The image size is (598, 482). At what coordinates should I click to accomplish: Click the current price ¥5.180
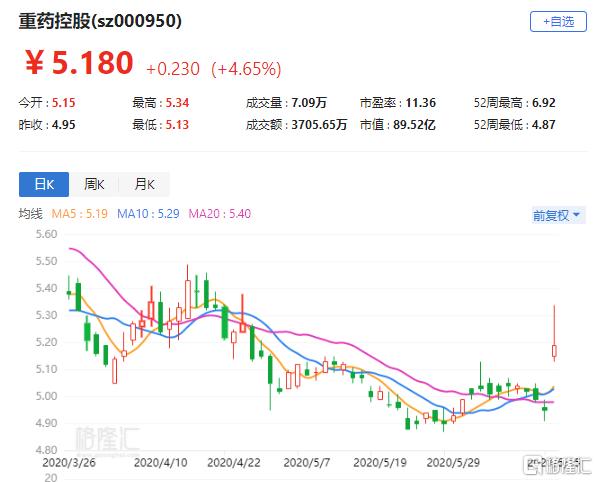tap(79, 63)
